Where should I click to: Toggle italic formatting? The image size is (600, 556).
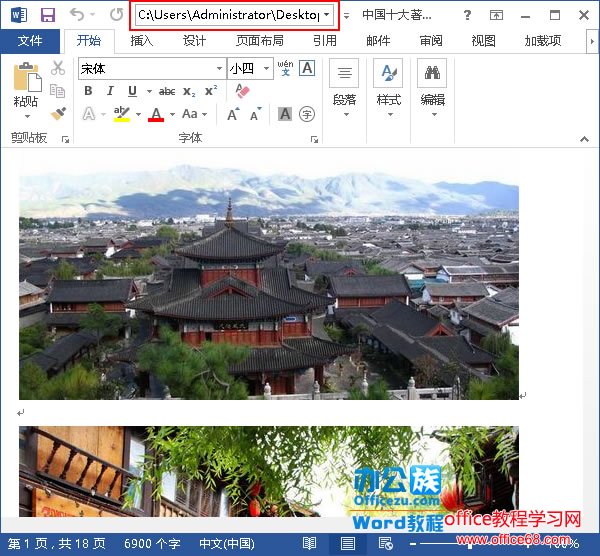(x=110, y=91)
